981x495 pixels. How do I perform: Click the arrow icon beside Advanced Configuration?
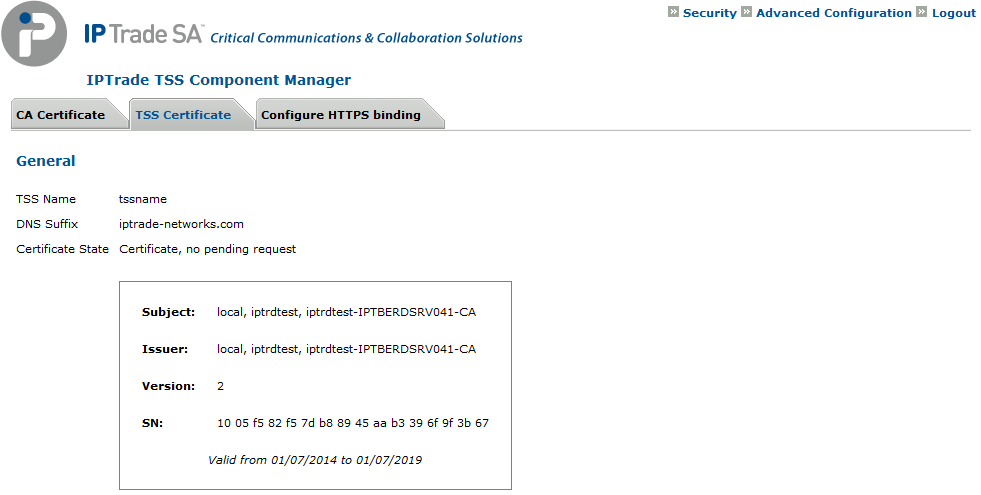[746, 12]
